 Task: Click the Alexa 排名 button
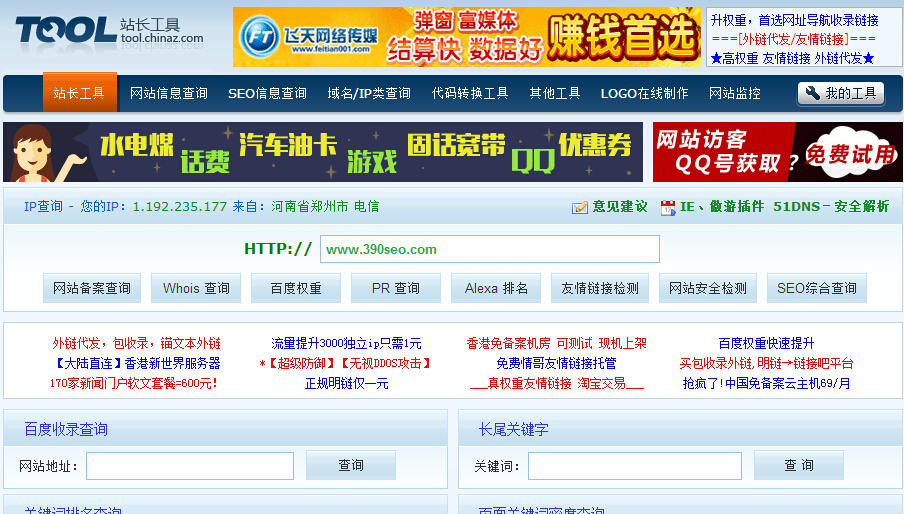pyautogui.click(x=496, y=288)
